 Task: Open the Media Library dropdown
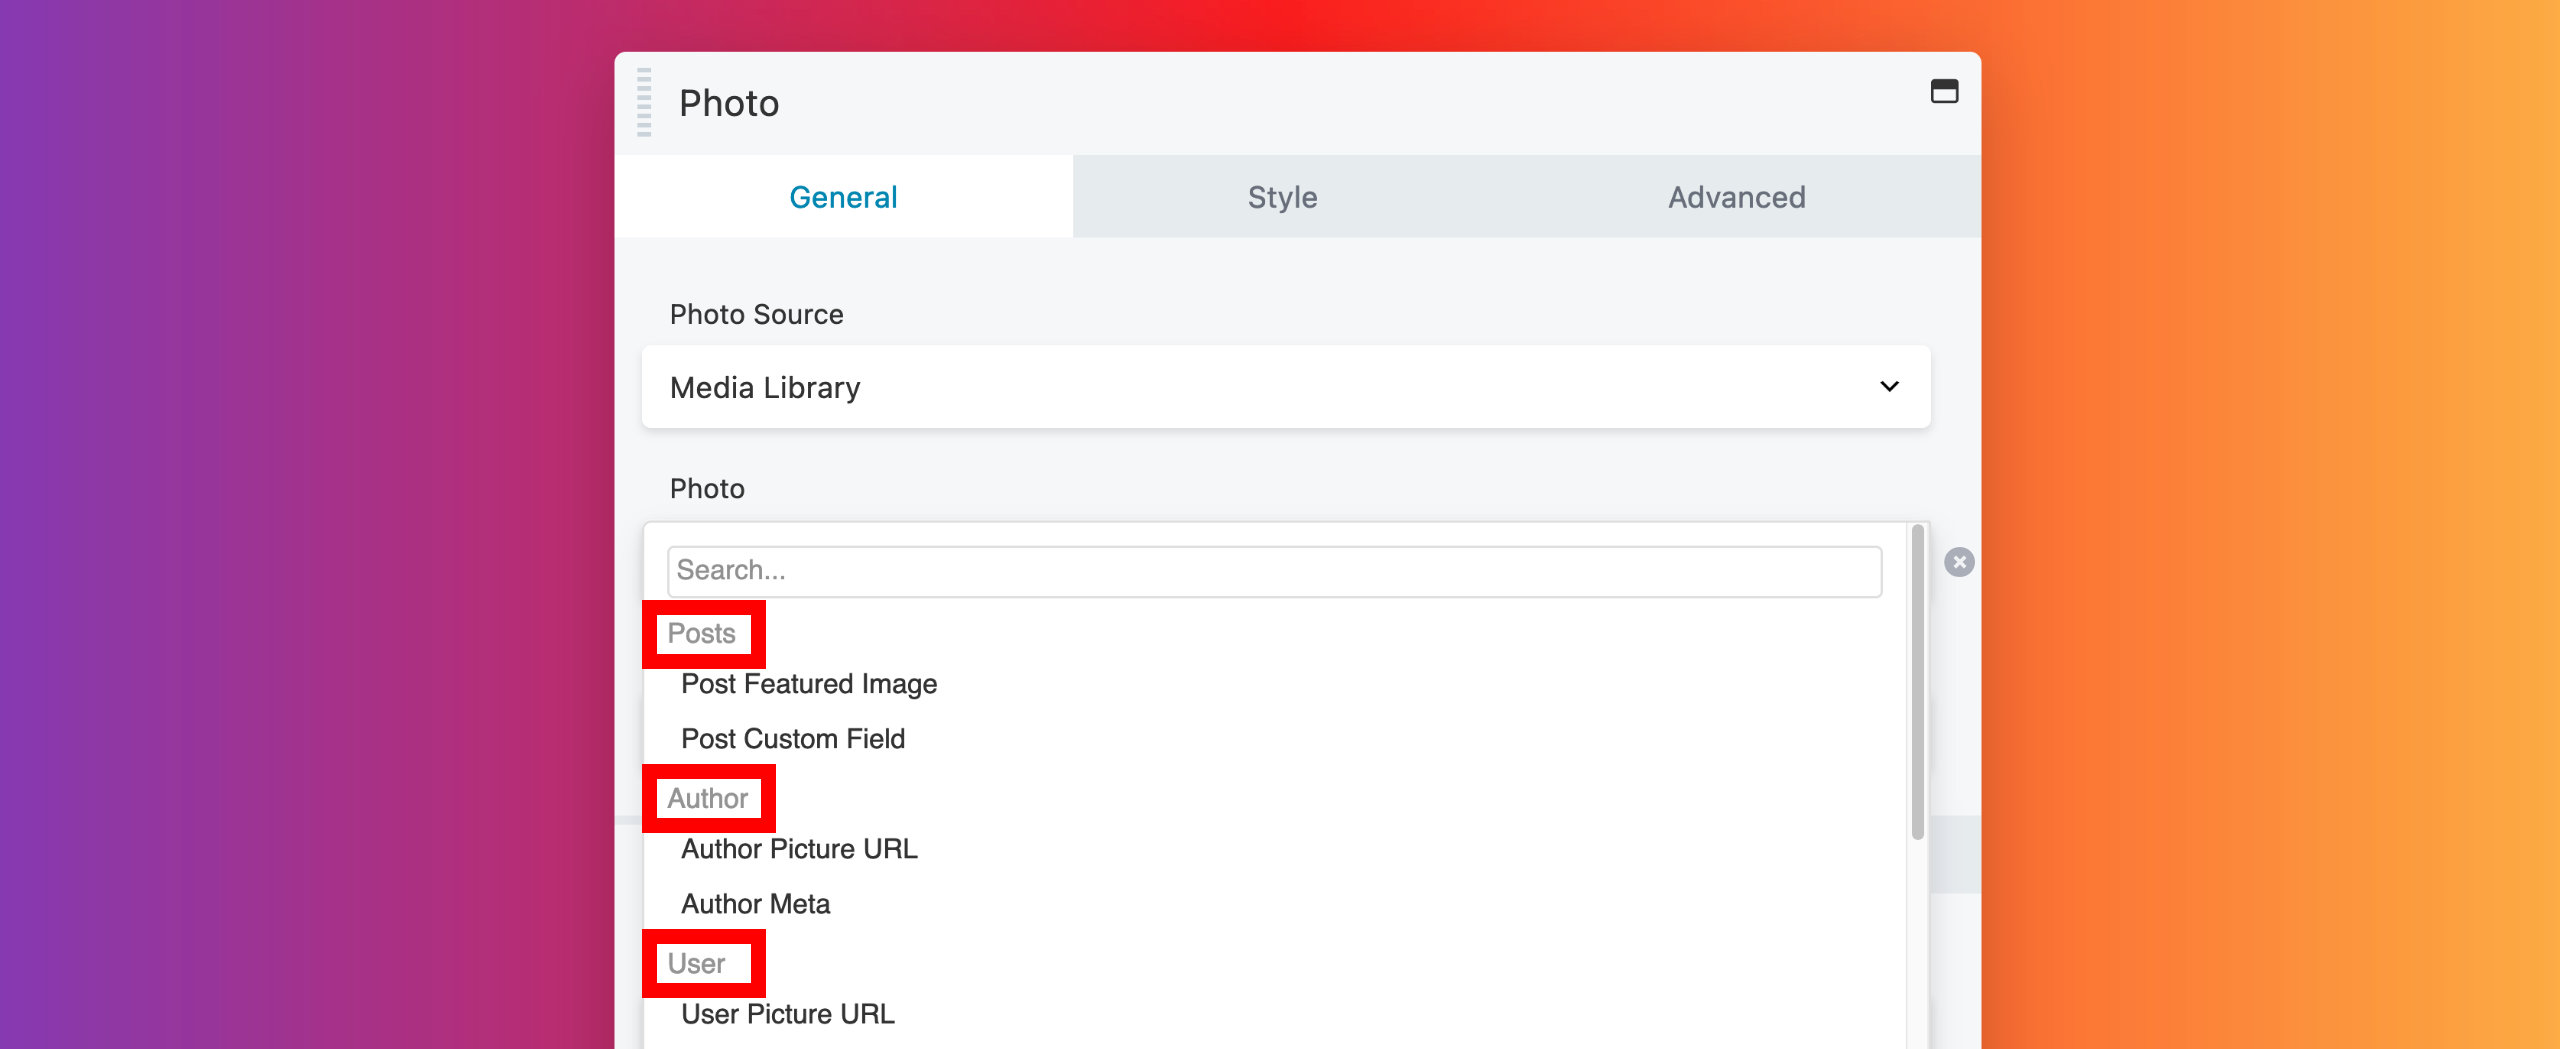pos(1285,387)
